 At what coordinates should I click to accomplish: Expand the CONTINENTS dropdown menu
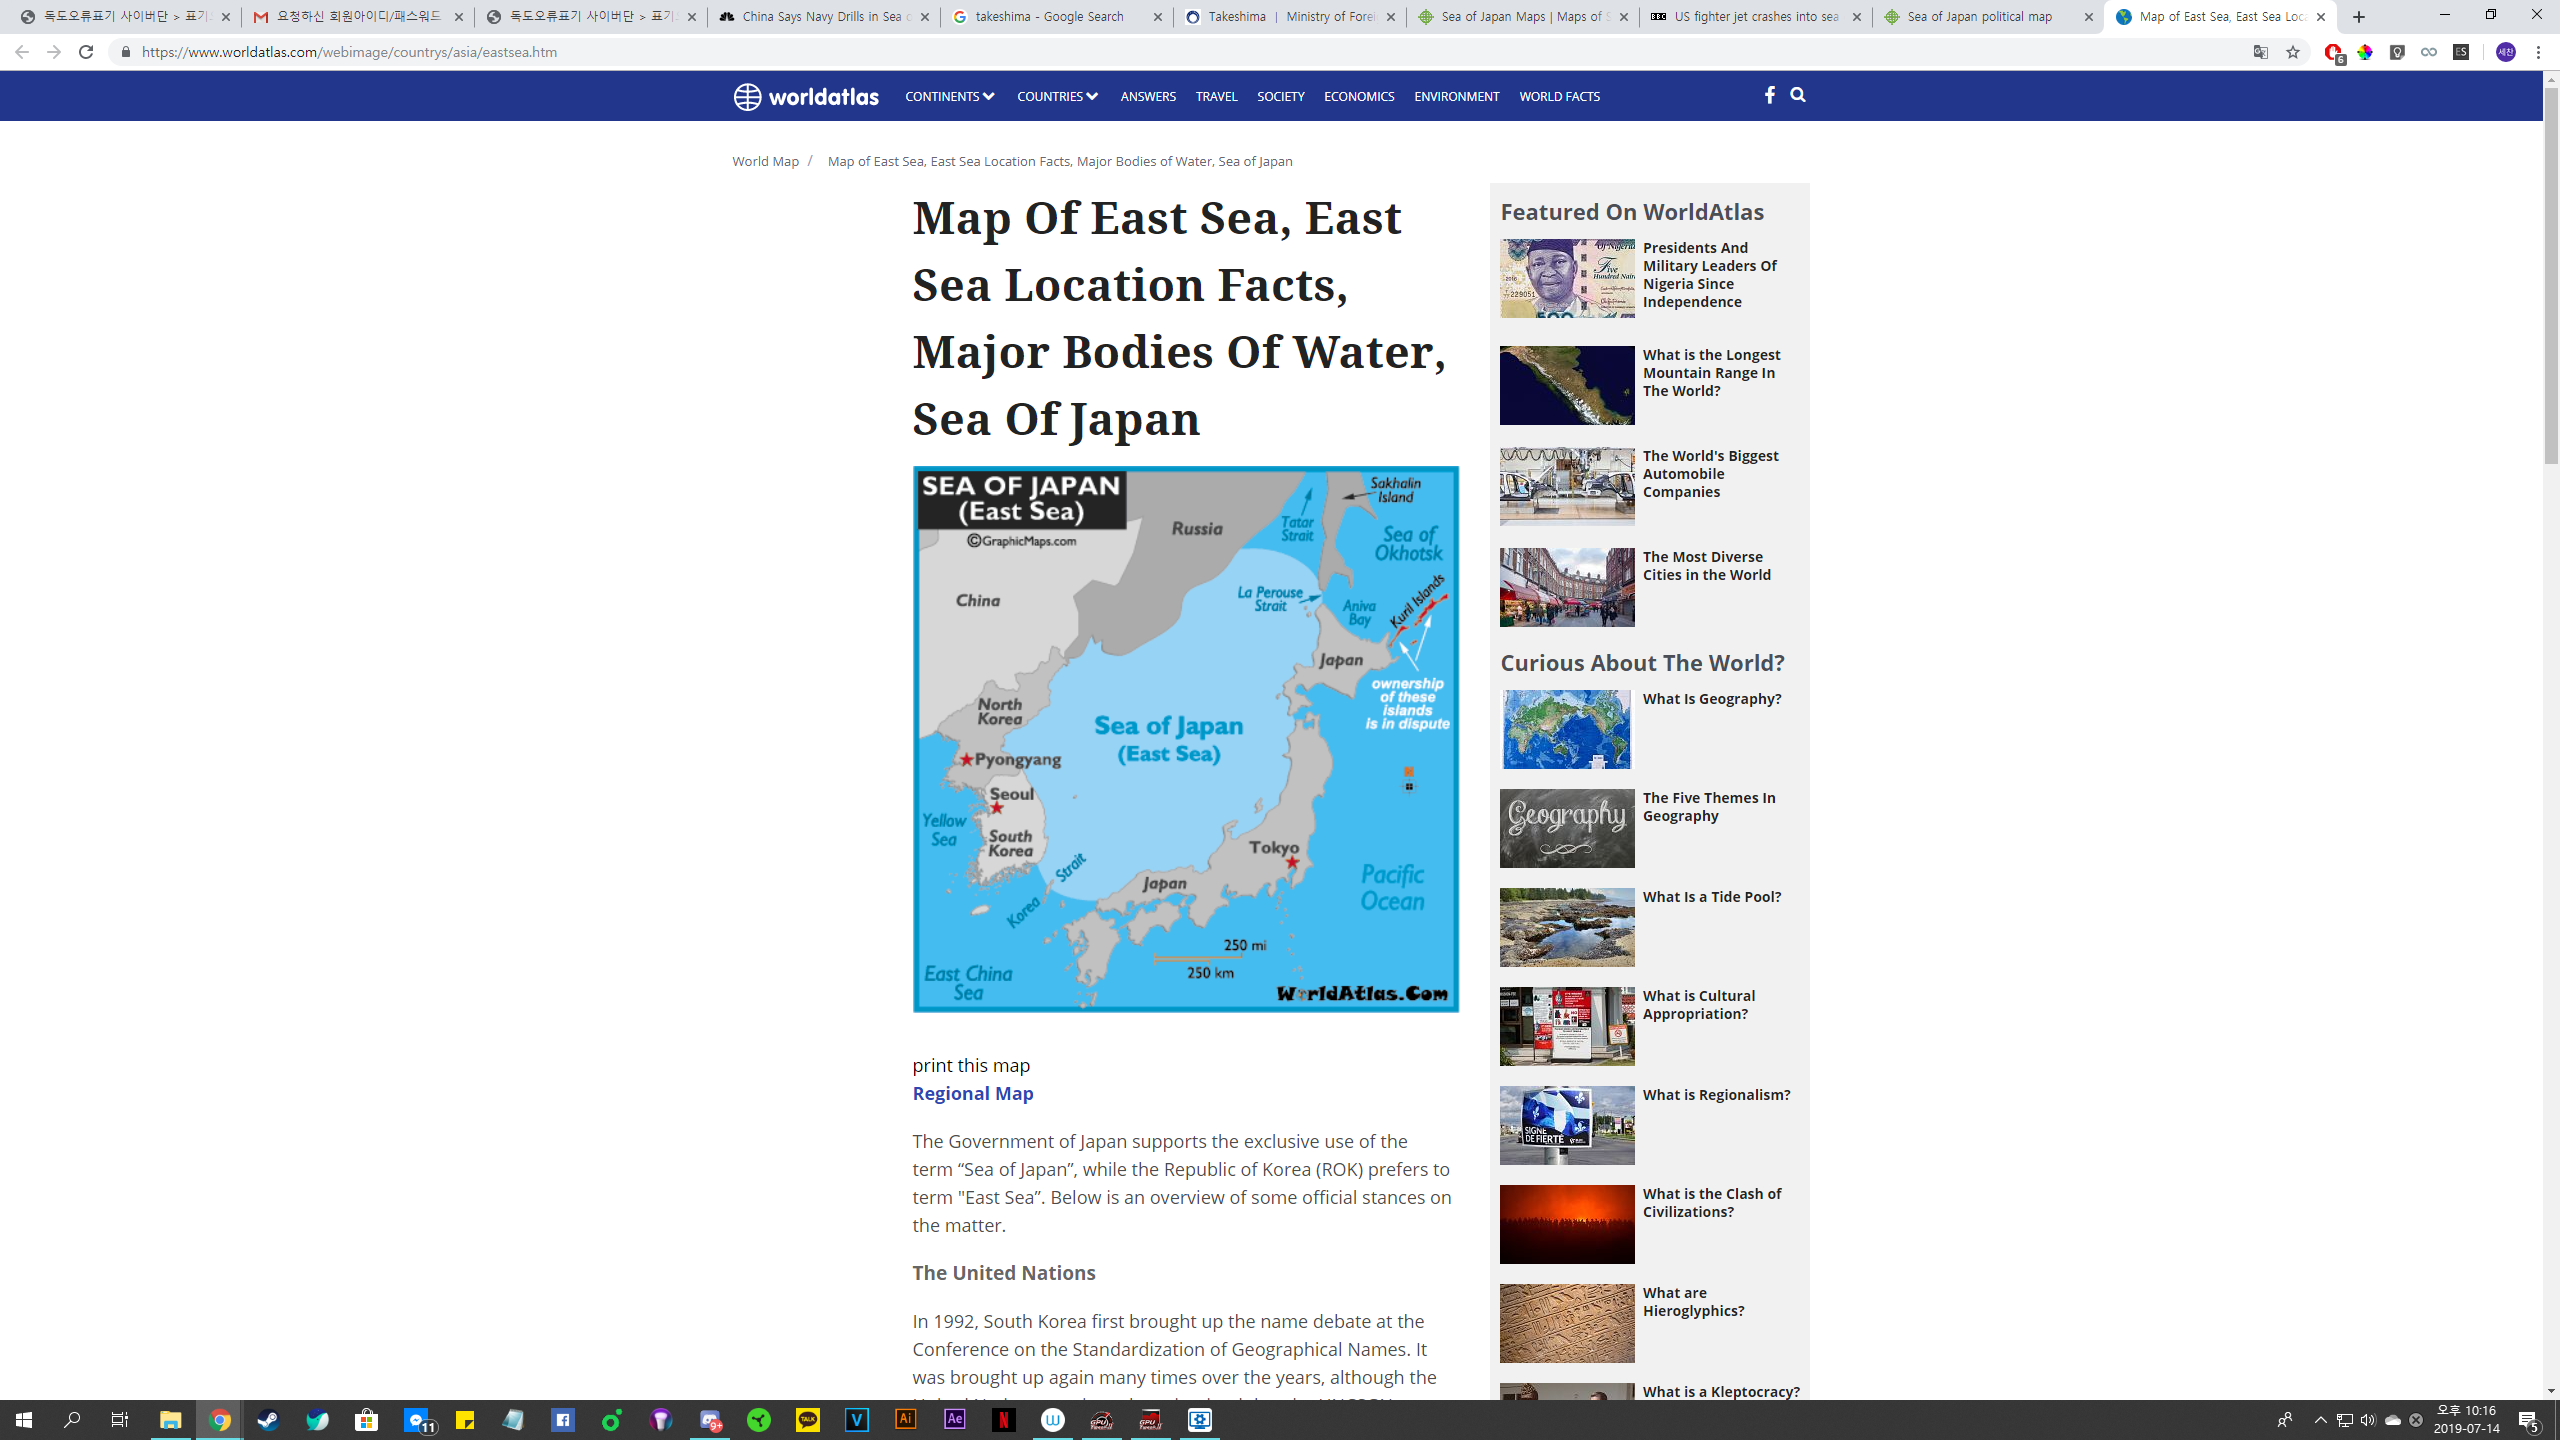[x=949, y=96]
